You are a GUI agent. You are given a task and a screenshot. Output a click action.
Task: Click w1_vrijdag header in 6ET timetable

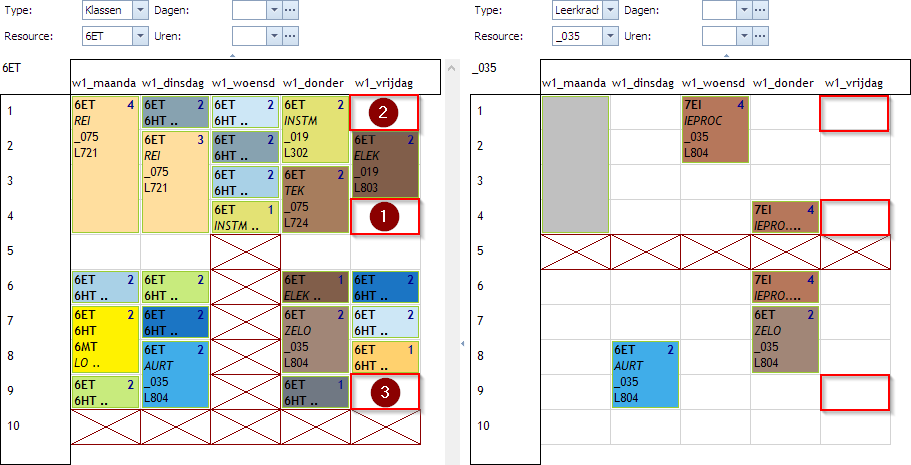pos(383,83)
